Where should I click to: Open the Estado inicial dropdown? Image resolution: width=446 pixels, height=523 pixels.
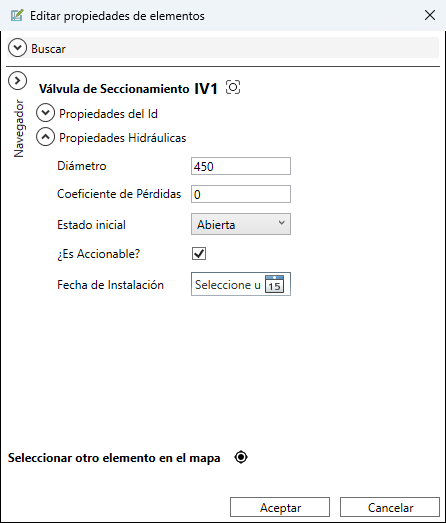click(241, 224)
